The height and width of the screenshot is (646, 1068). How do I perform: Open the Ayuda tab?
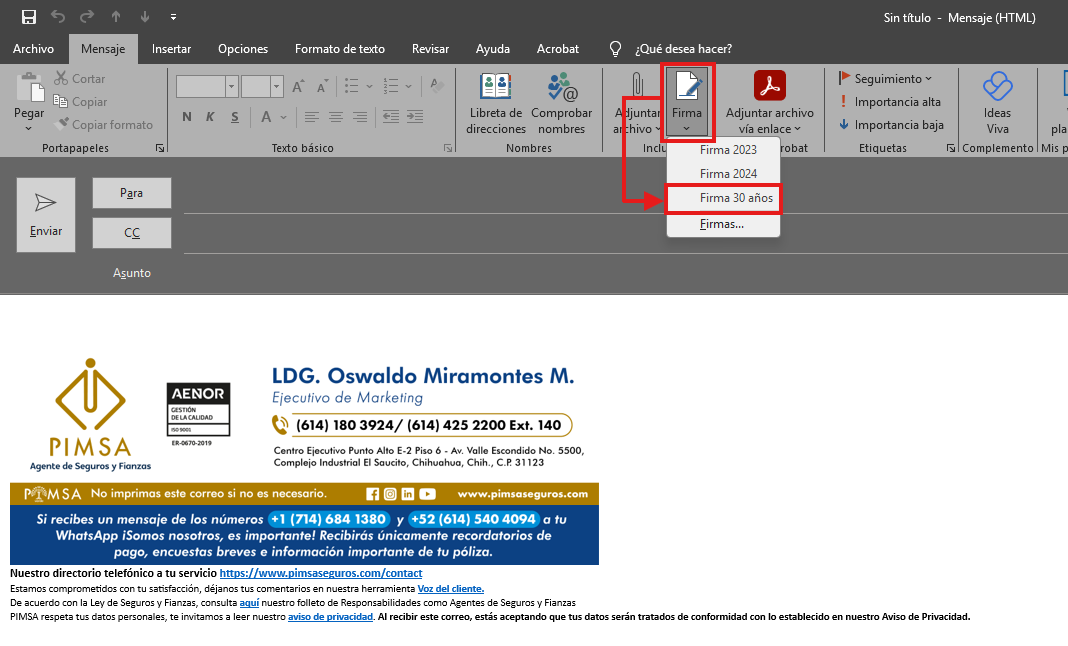(492, 49)
